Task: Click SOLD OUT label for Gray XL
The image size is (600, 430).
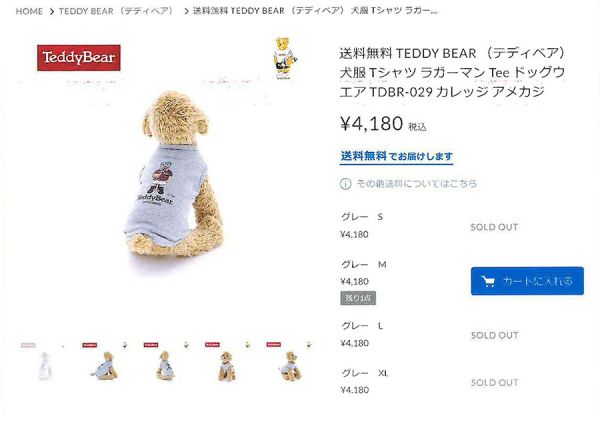Action: pyautogui.click(x=494, y=383)
